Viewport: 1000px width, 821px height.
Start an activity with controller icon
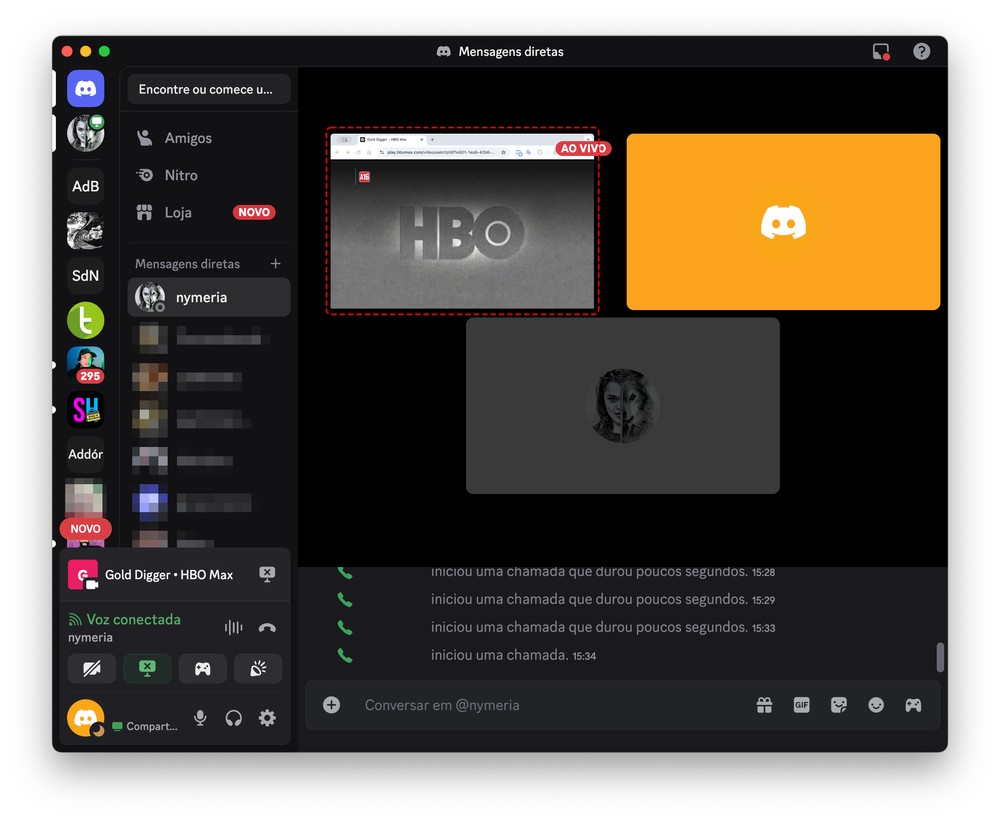click(203, 669)
